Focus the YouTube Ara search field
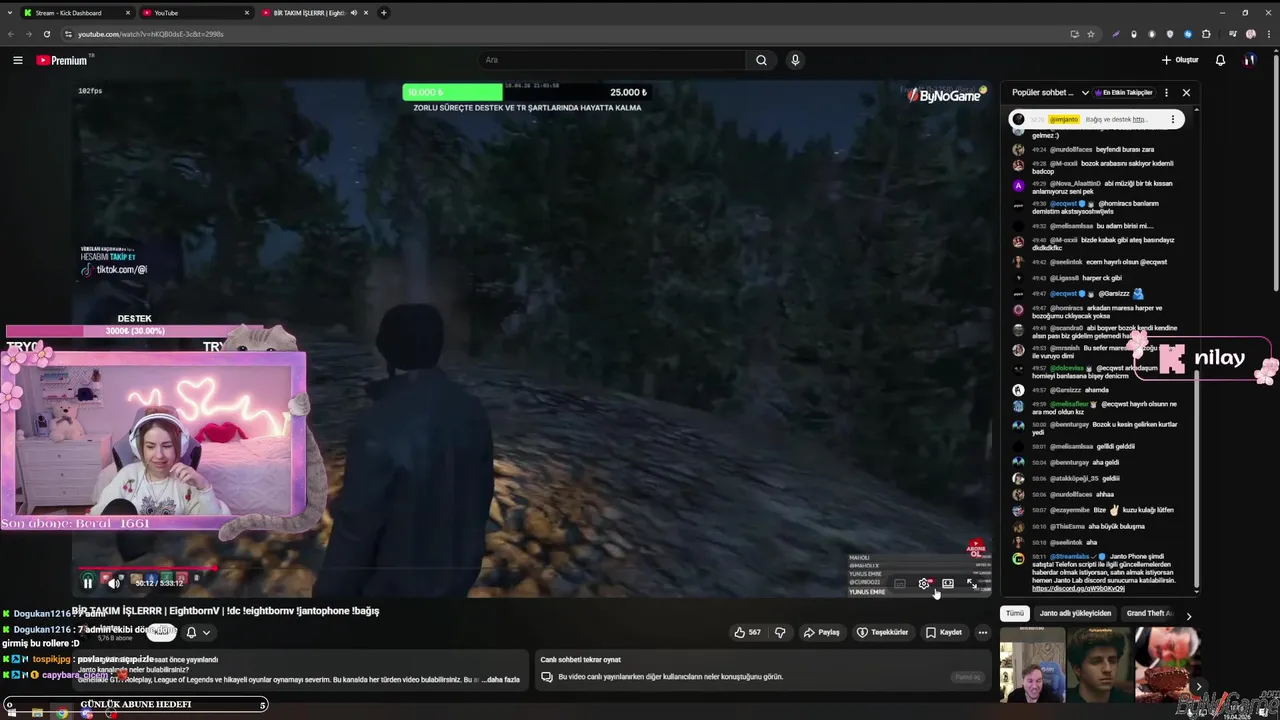1280x720 pixels. tap(612, 60)
